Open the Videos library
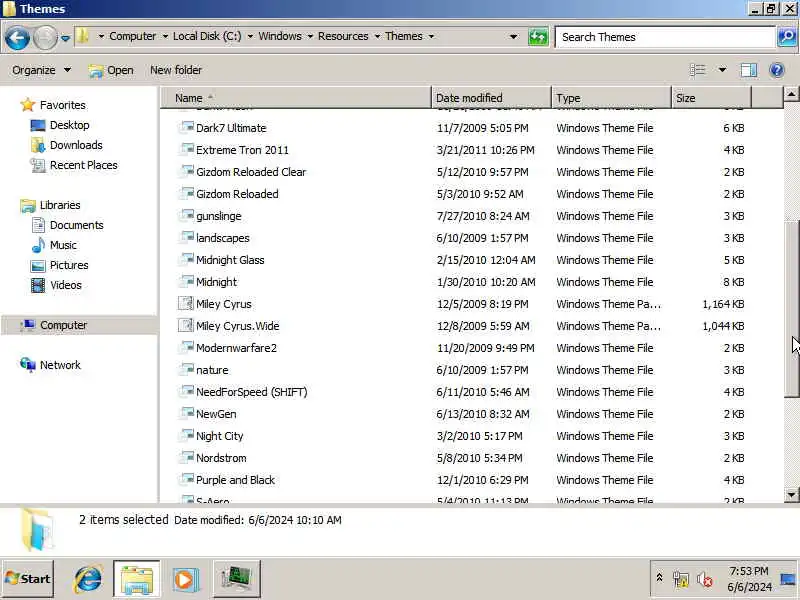 (65, 285)
